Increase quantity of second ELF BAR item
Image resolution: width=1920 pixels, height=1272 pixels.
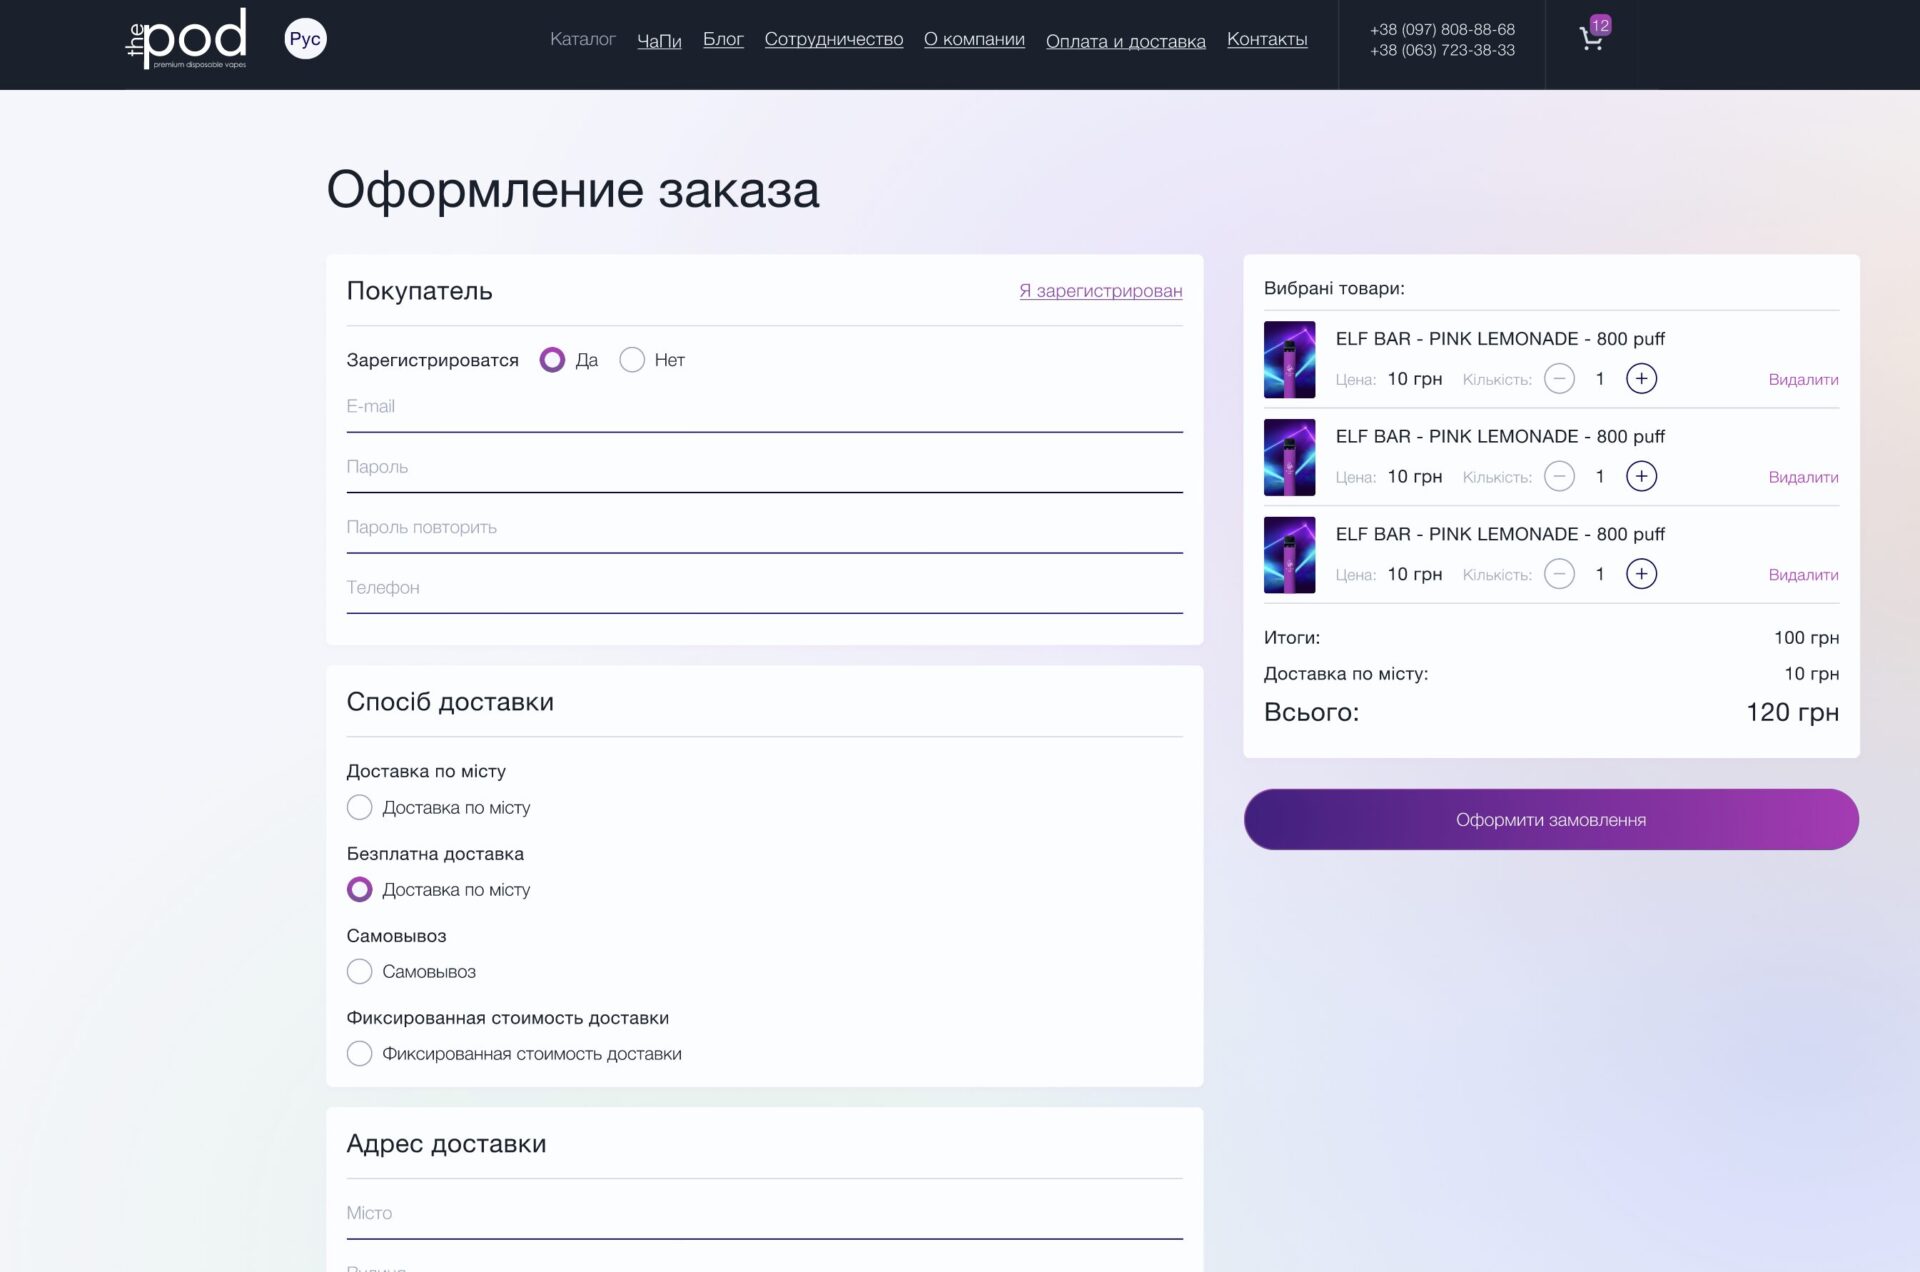(1641, 476)
